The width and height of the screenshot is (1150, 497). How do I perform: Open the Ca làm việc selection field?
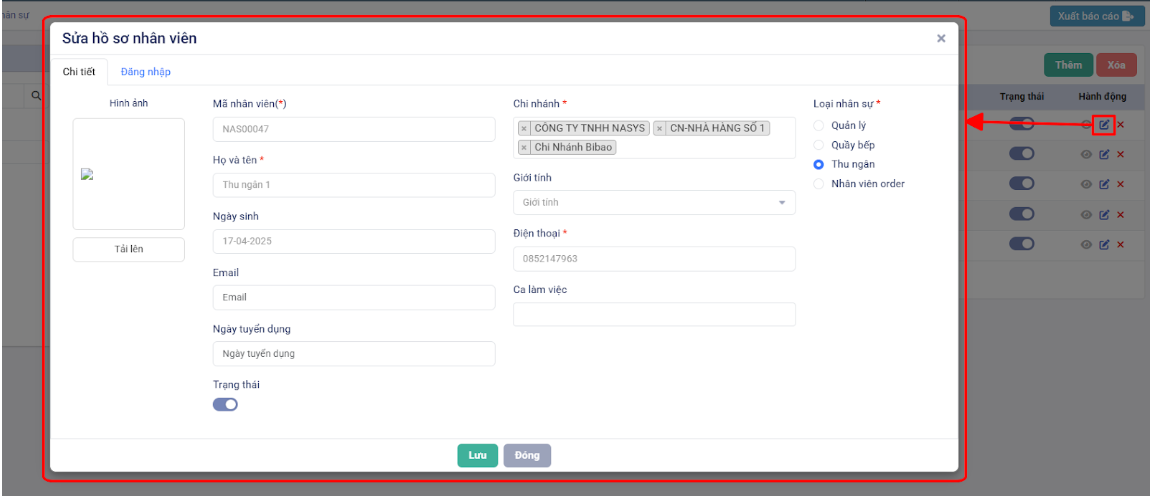click(654, 315)
